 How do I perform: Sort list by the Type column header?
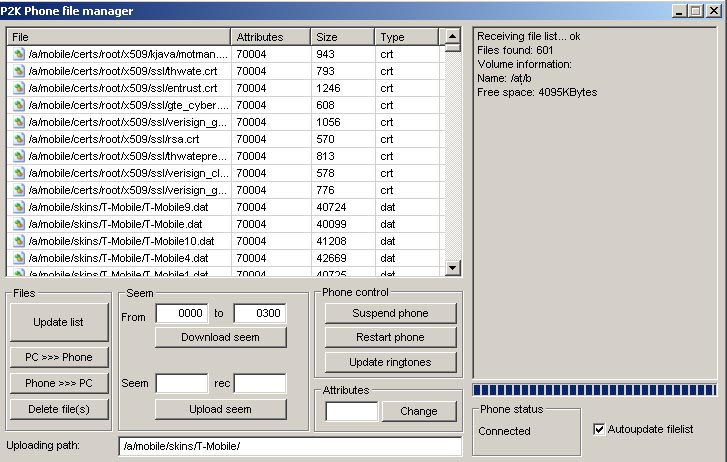[406, 37]
